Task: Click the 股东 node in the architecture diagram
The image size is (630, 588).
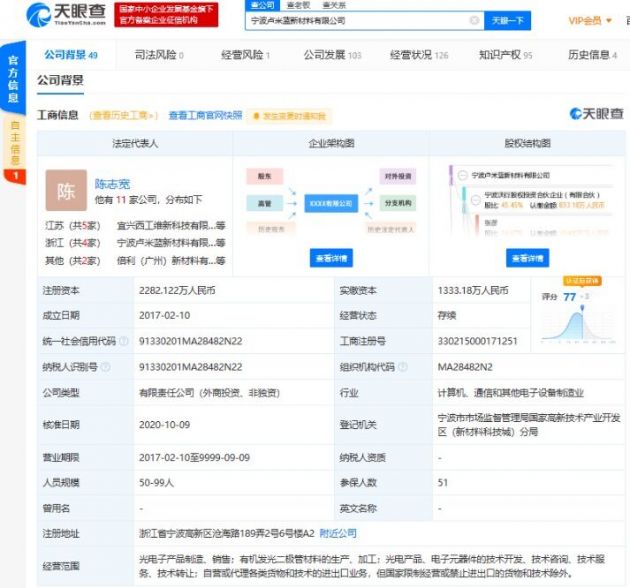Action: pyautogui.click(x=264, y=176)
